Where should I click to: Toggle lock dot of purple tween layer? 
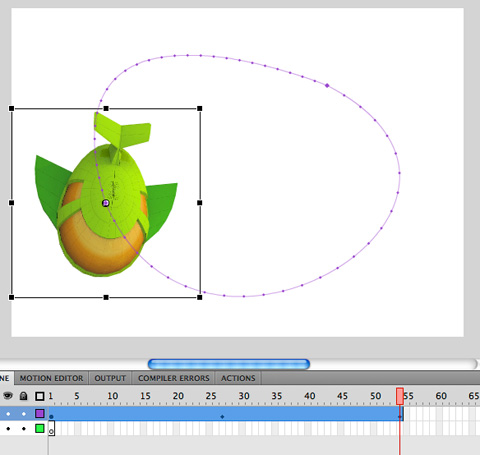24,414
